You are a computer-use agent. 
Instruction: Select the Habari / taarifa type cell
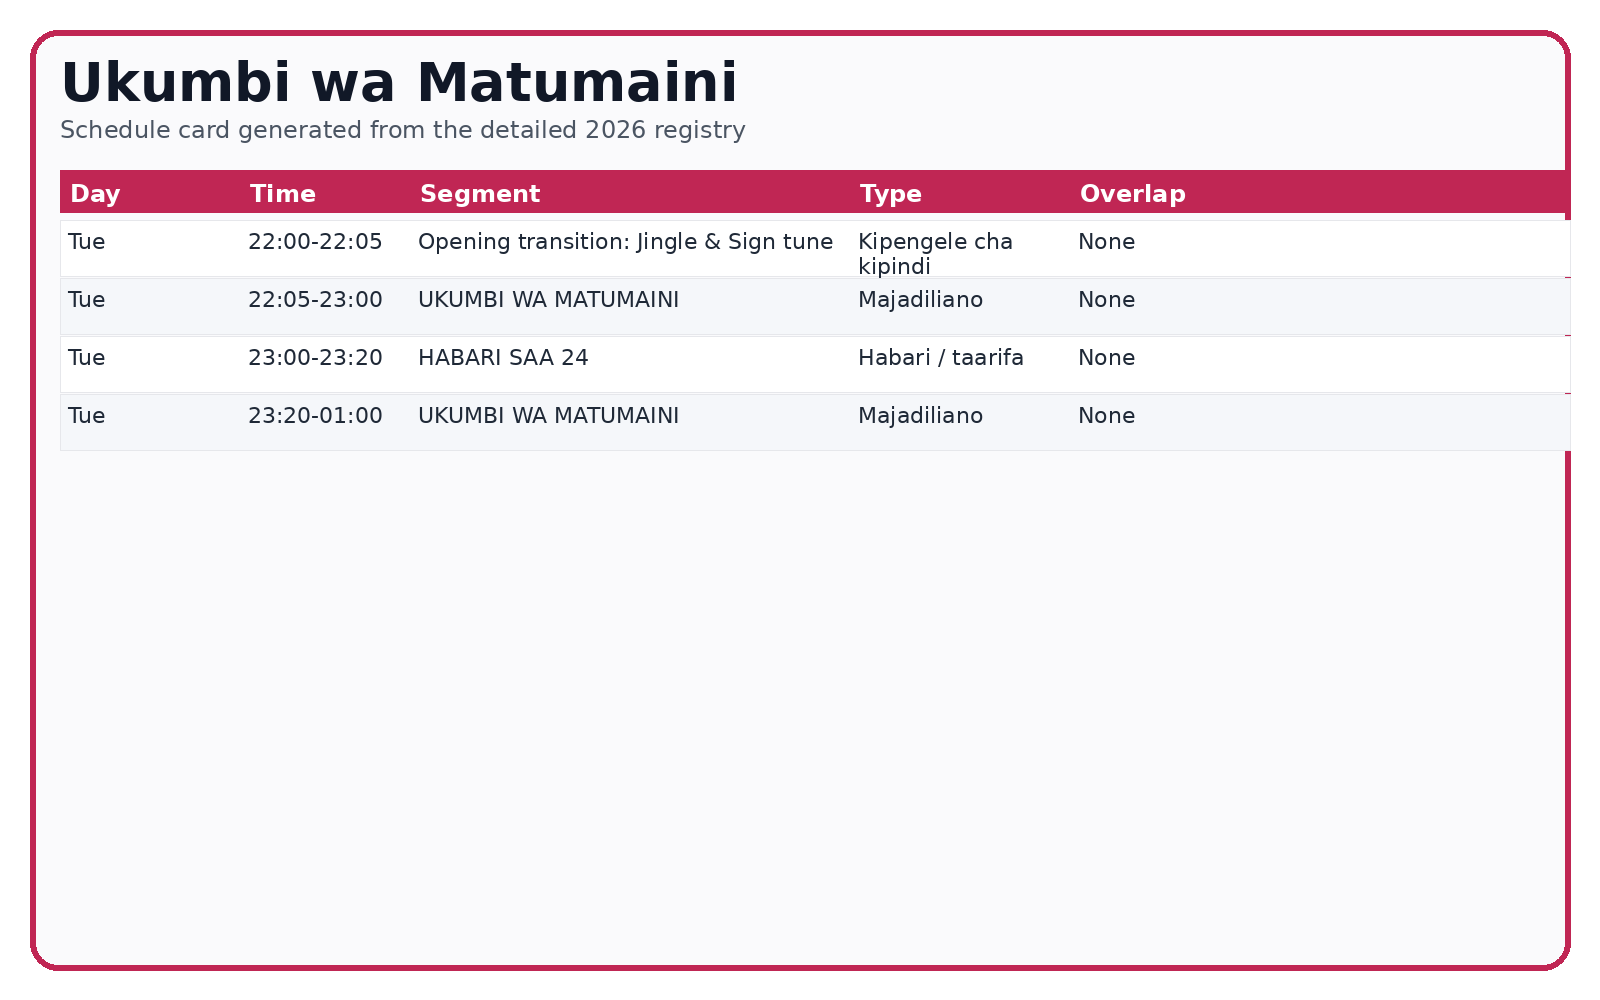click(940, 358)
